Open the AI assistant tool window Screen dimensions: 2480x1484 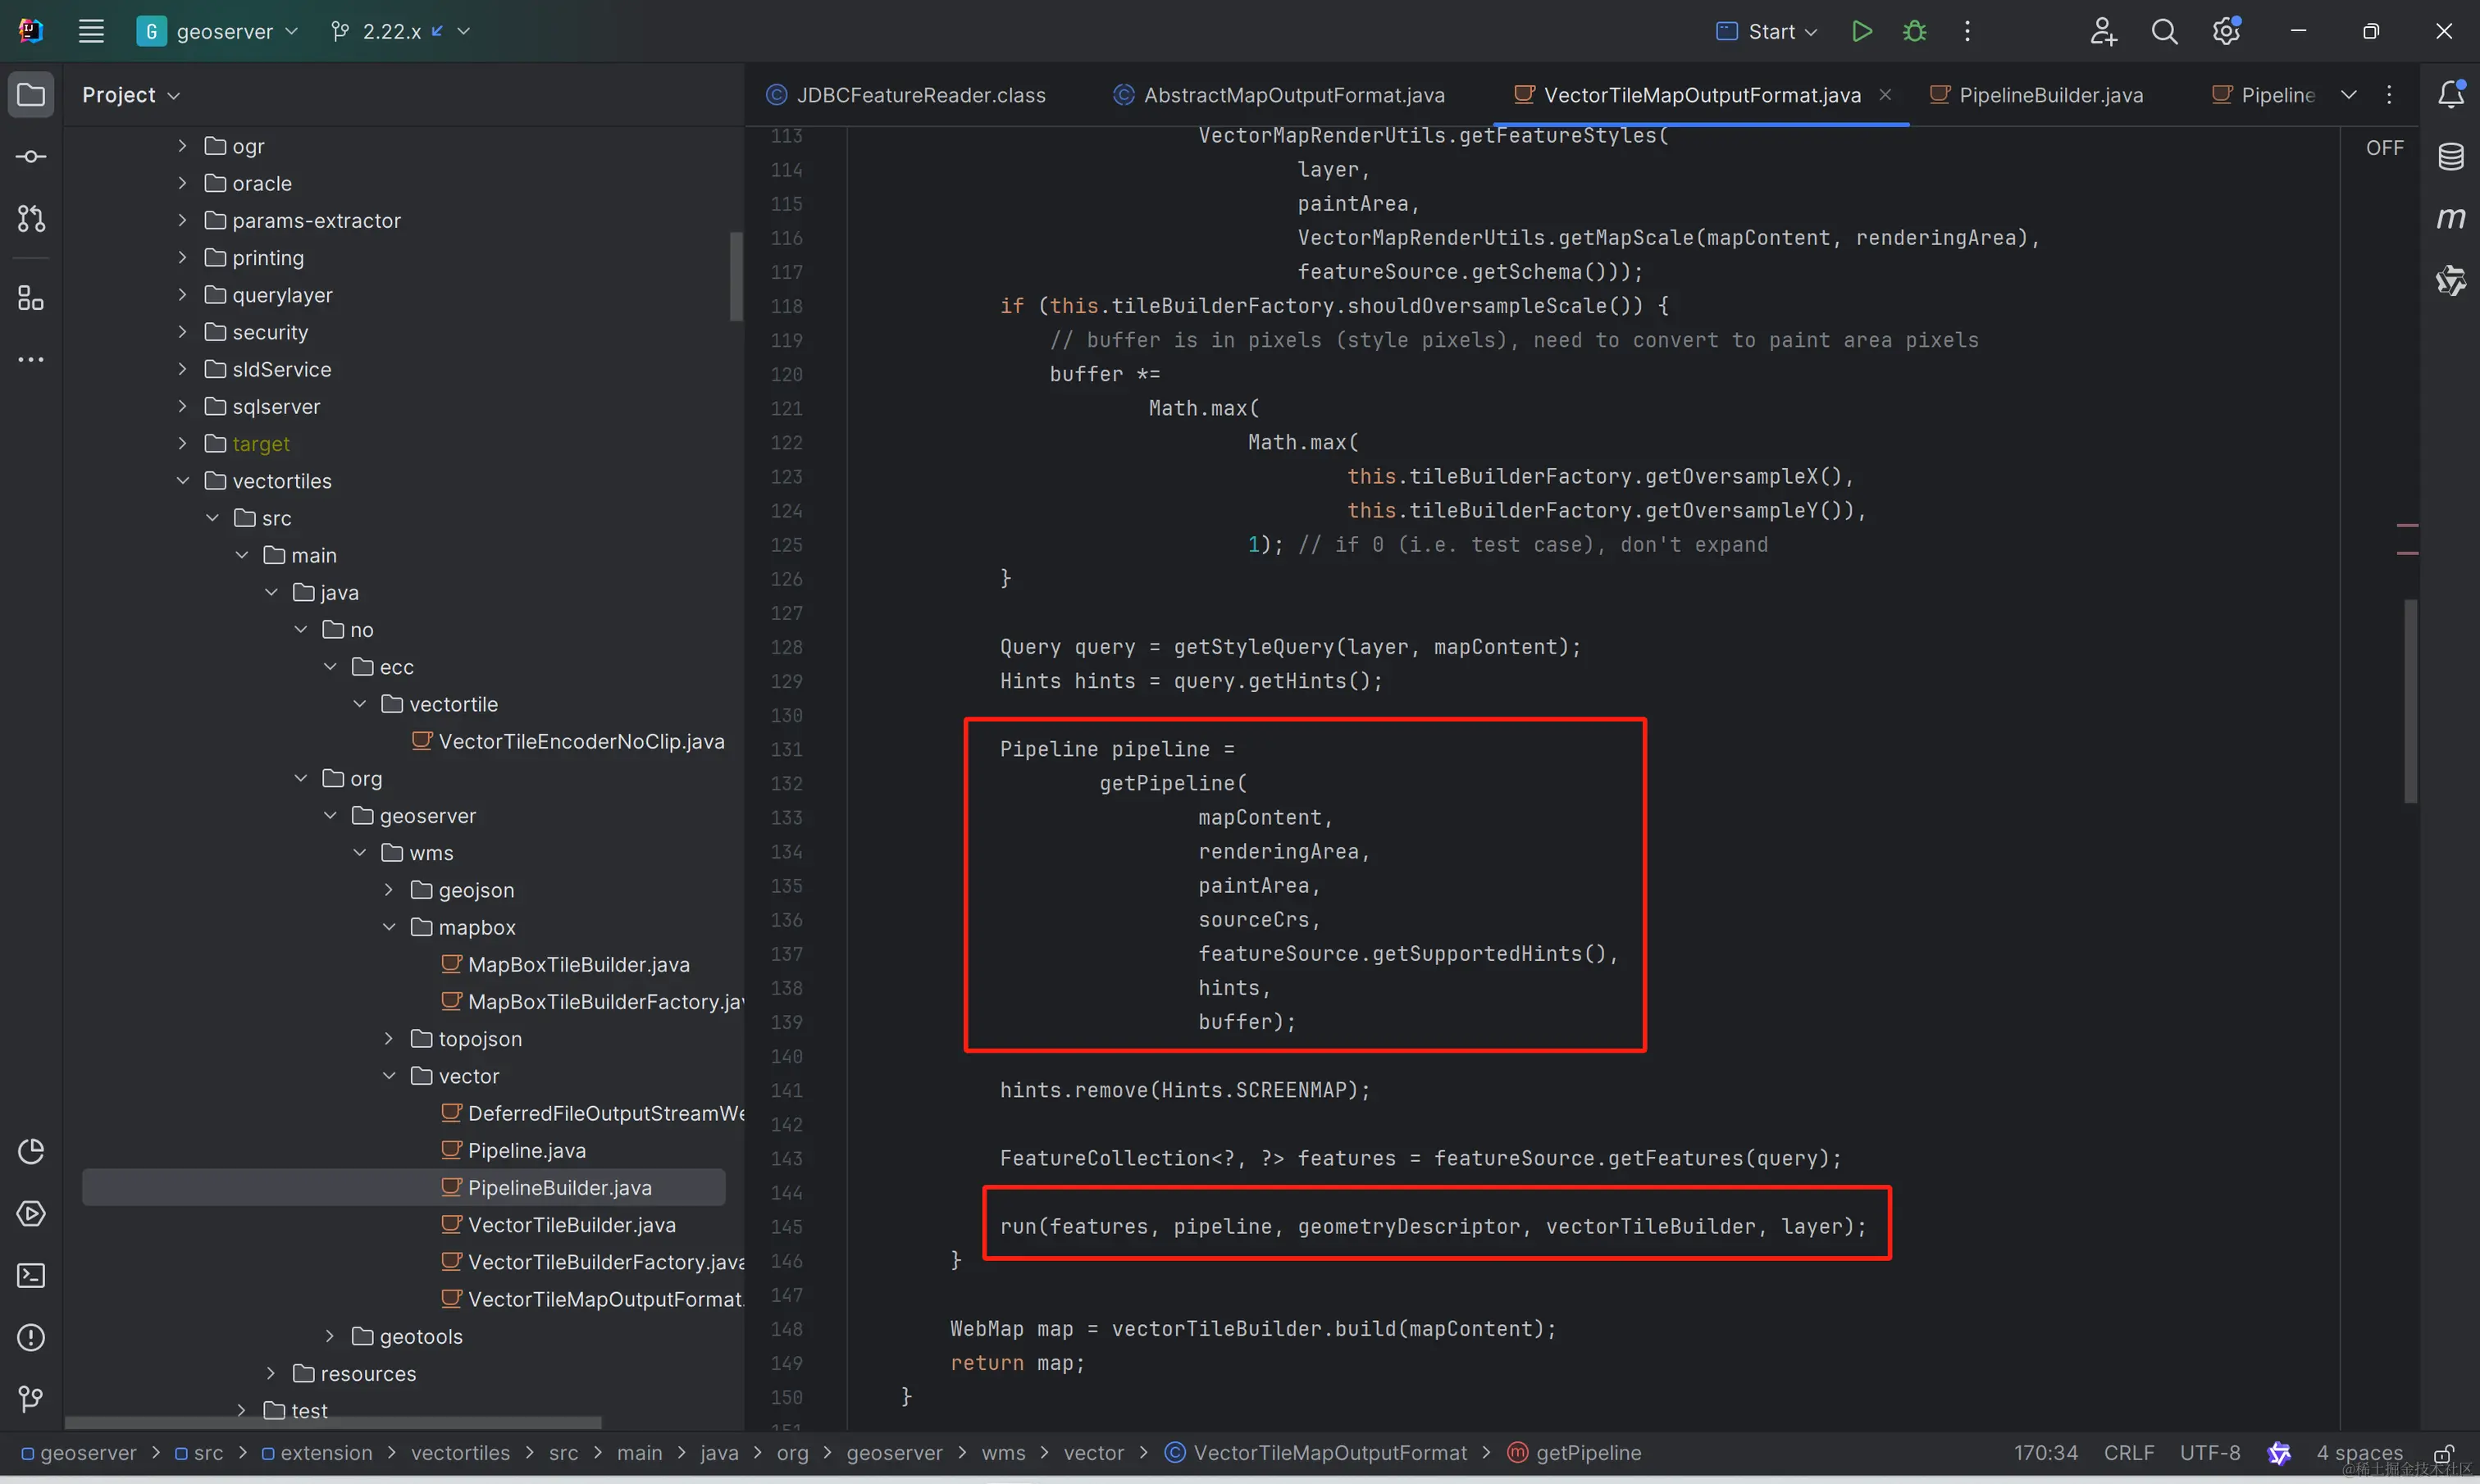pyautogui.click(x=2451, y=280)
